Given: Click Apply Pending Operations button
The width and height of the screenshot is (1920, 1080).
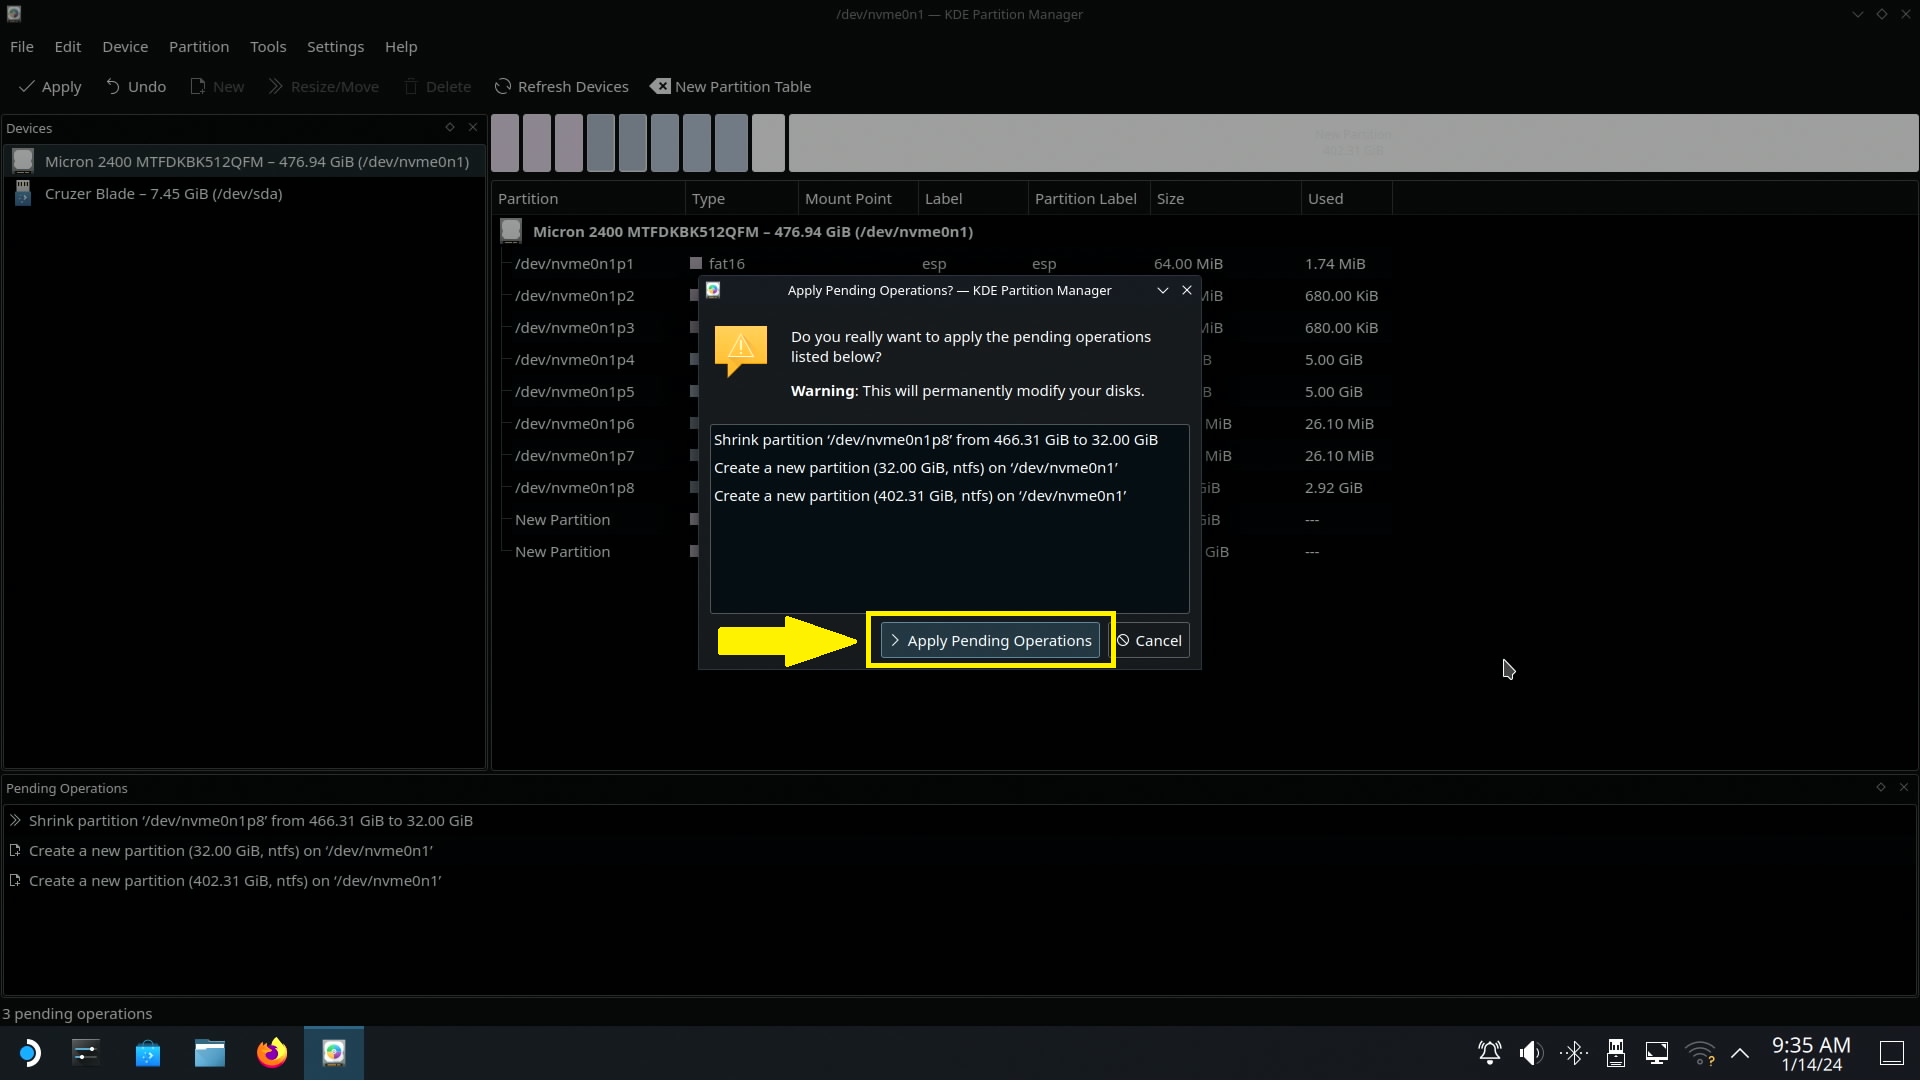Looking at the screenshot, I should tap(990, 641).
